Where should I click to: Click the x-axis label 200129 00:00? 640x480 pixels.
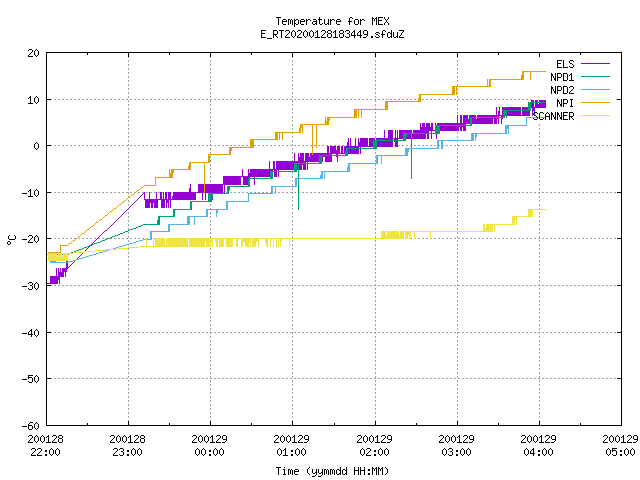pos(209,446)
